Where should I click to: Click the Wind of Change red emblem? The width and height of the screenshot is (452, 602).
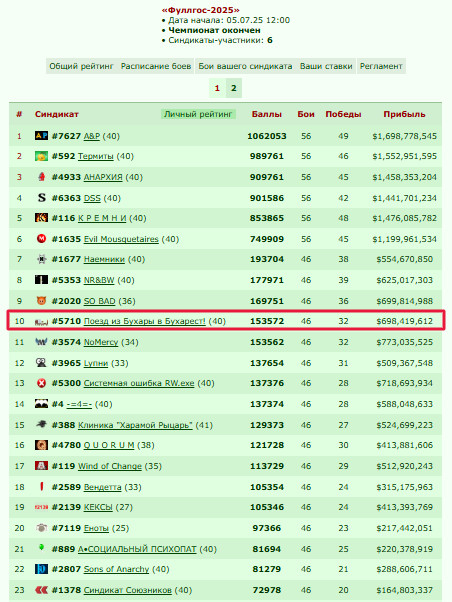(41, 466)
